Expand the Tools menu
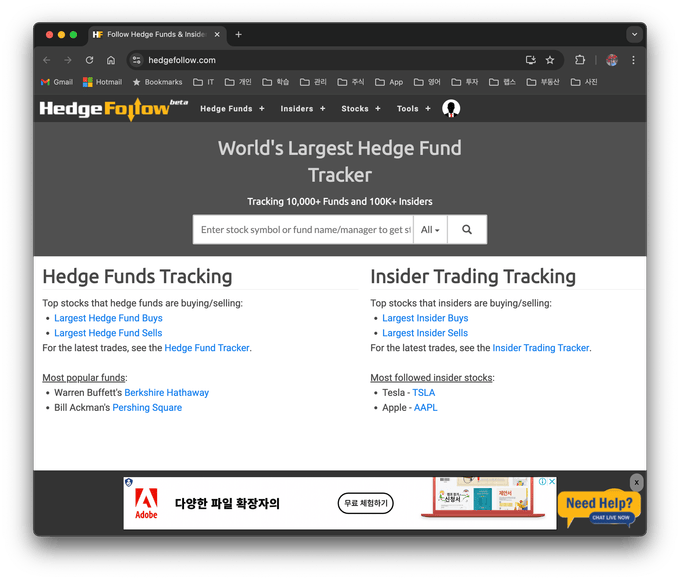Viewport: 680px width, 580px height. [x=414, y=109]
